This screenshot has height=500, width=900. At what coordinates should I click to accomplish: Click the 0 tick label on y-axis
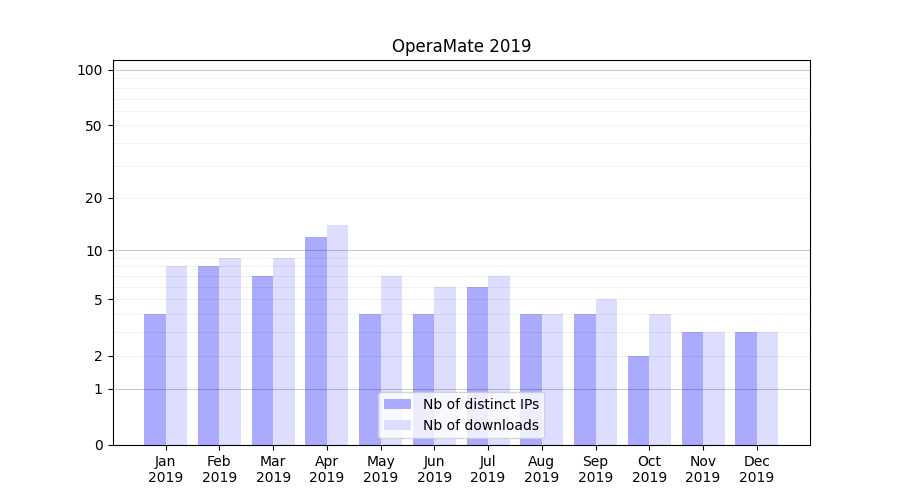click(x=98, y=445)
